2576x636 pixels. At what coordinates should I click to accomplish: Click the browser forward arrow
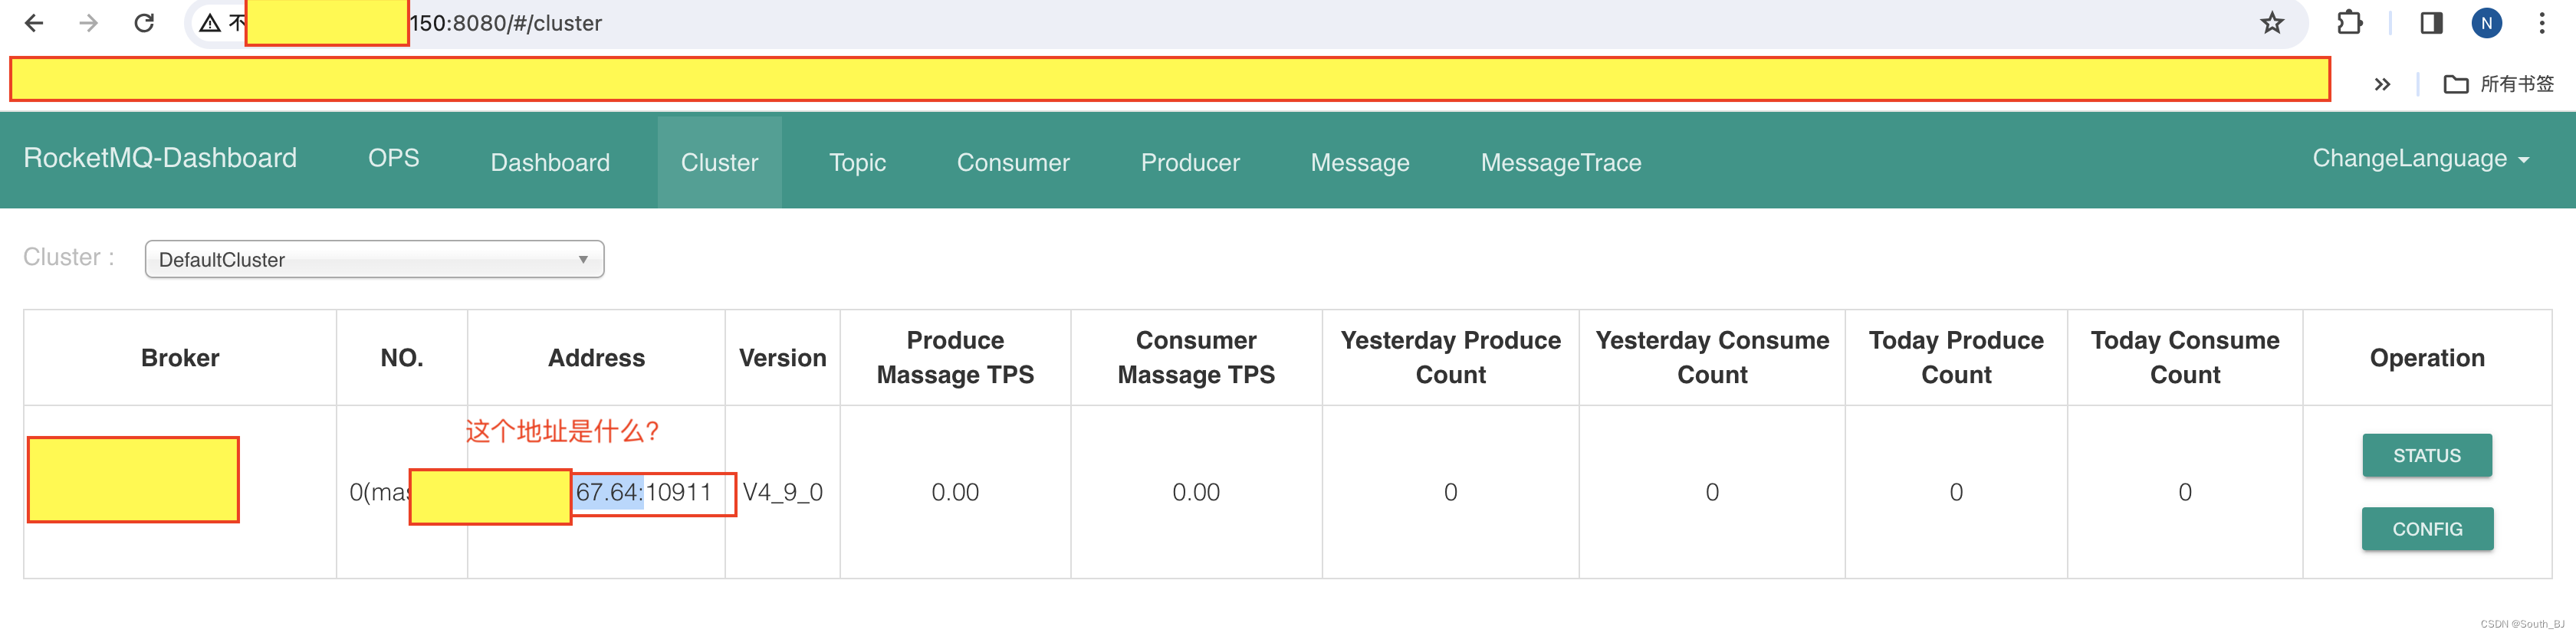[x=89, y=23]
